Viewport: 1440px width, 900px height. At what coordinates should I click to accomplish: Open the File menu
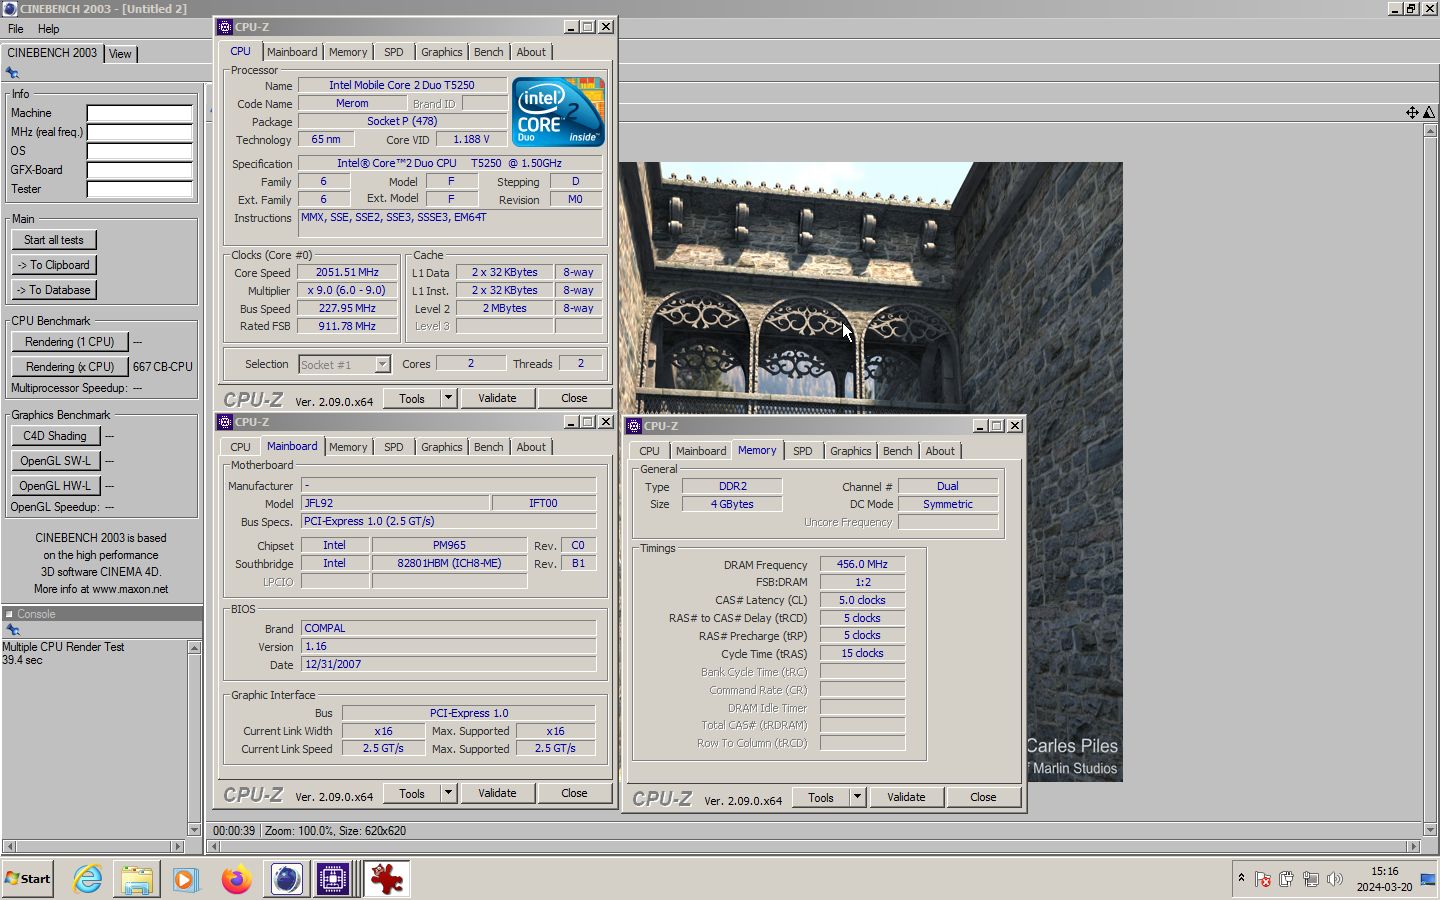click(16, 29)
